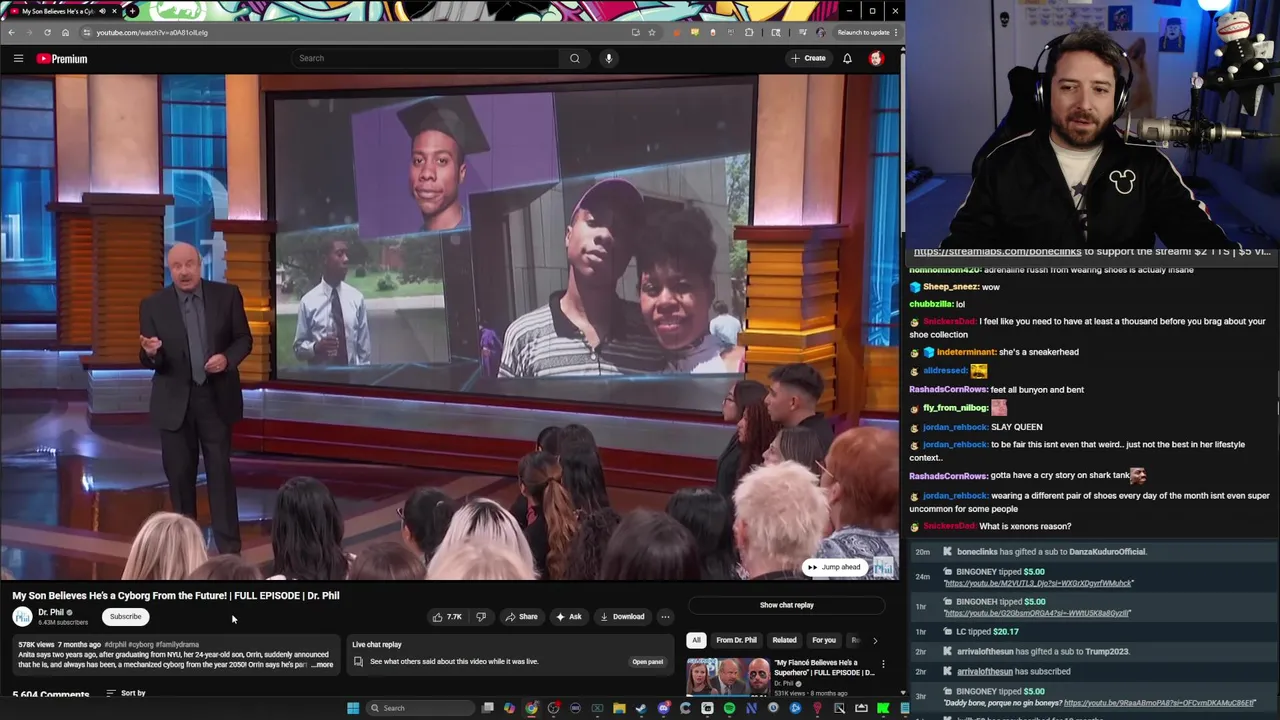
Task: Click username jordan_rehbock in SLAY QUEEN message
Action: pyautogui.click(x=955, y=427)
